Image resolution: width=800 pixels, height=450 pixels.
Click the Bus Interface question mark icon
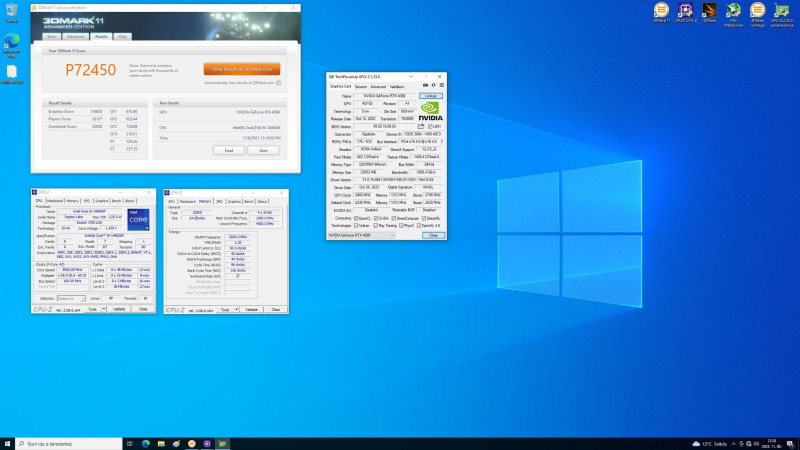click(441, 141)
